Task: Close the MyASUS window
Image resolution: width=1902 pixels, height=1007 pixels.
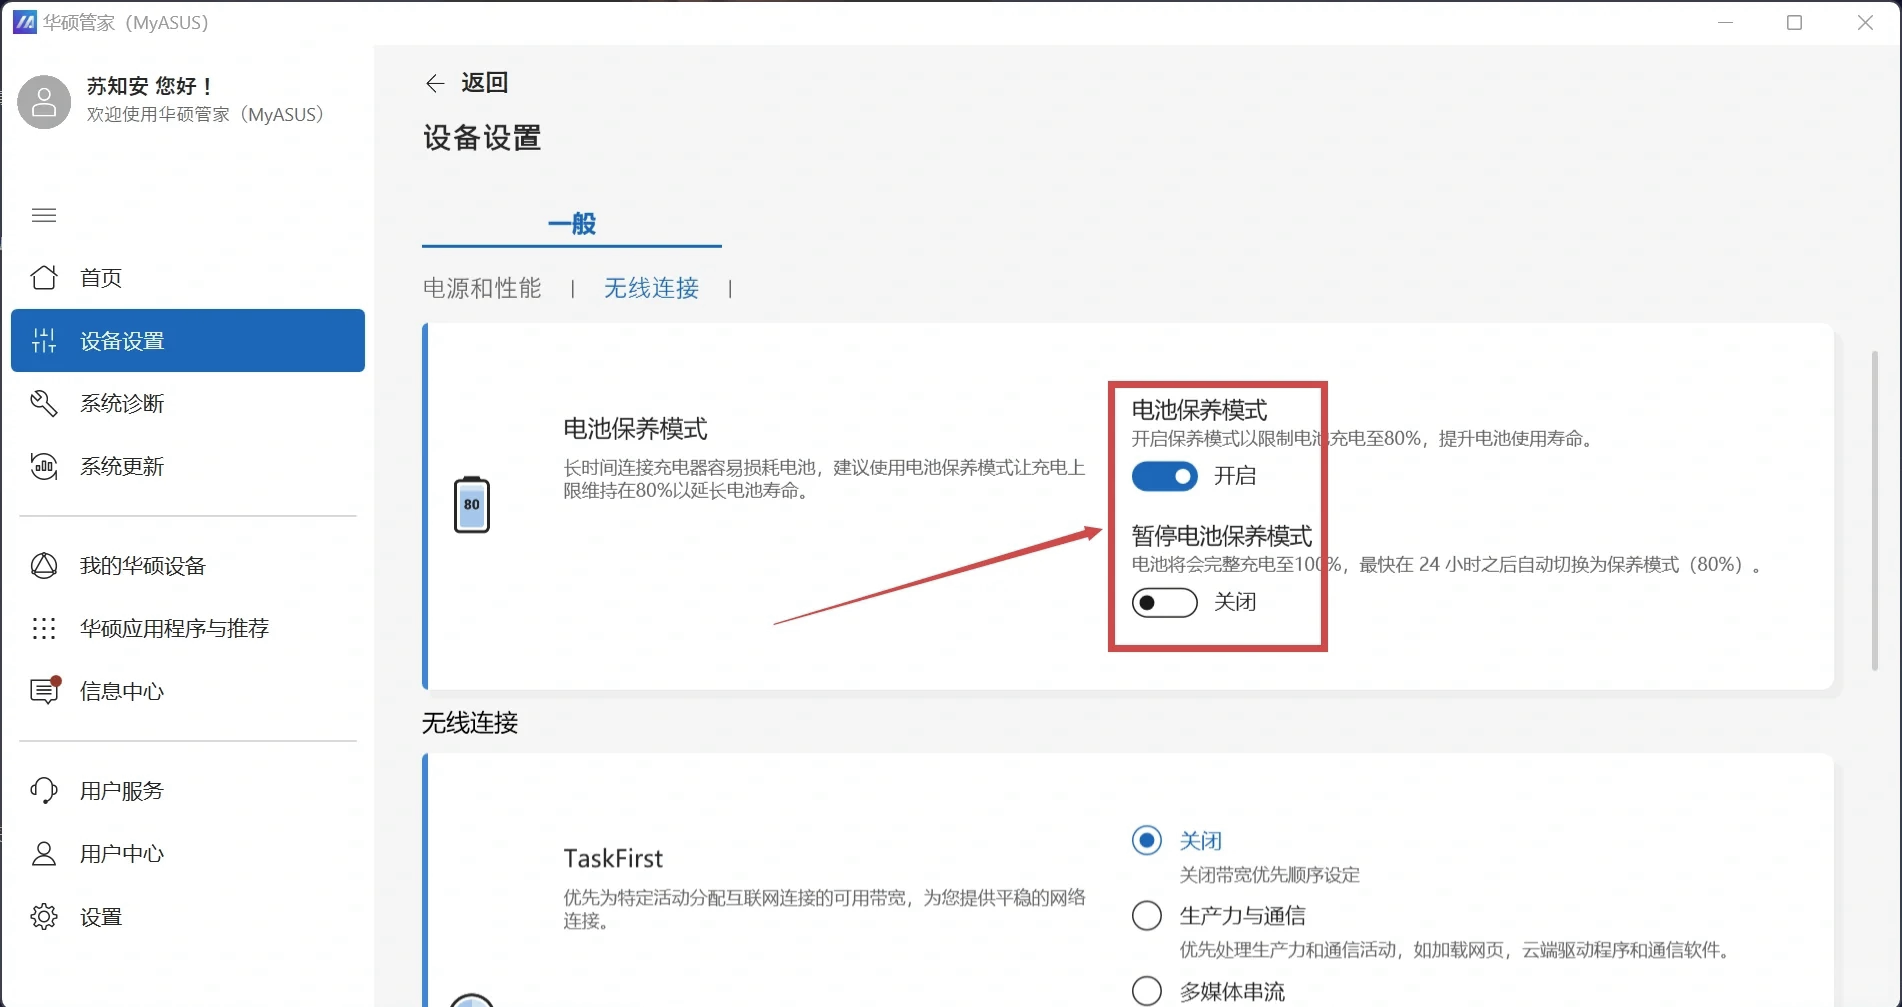Action: point(1865,22)
